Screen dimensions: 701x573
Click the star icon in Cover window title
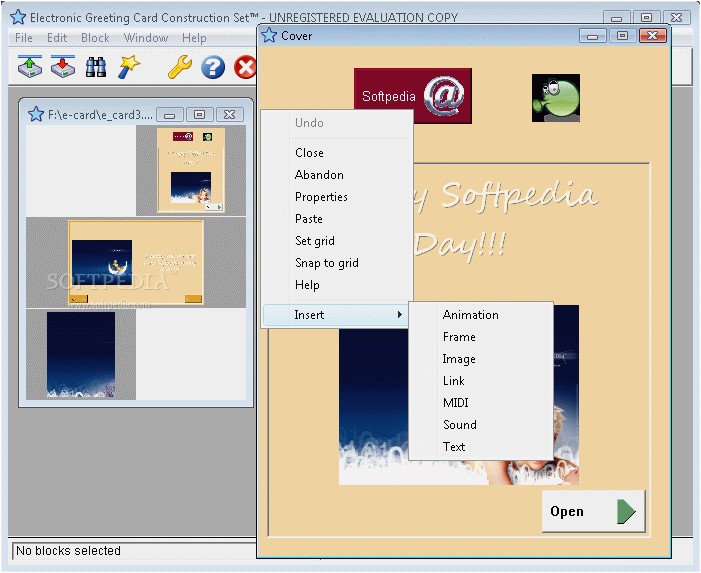click(x=269, y=35)
